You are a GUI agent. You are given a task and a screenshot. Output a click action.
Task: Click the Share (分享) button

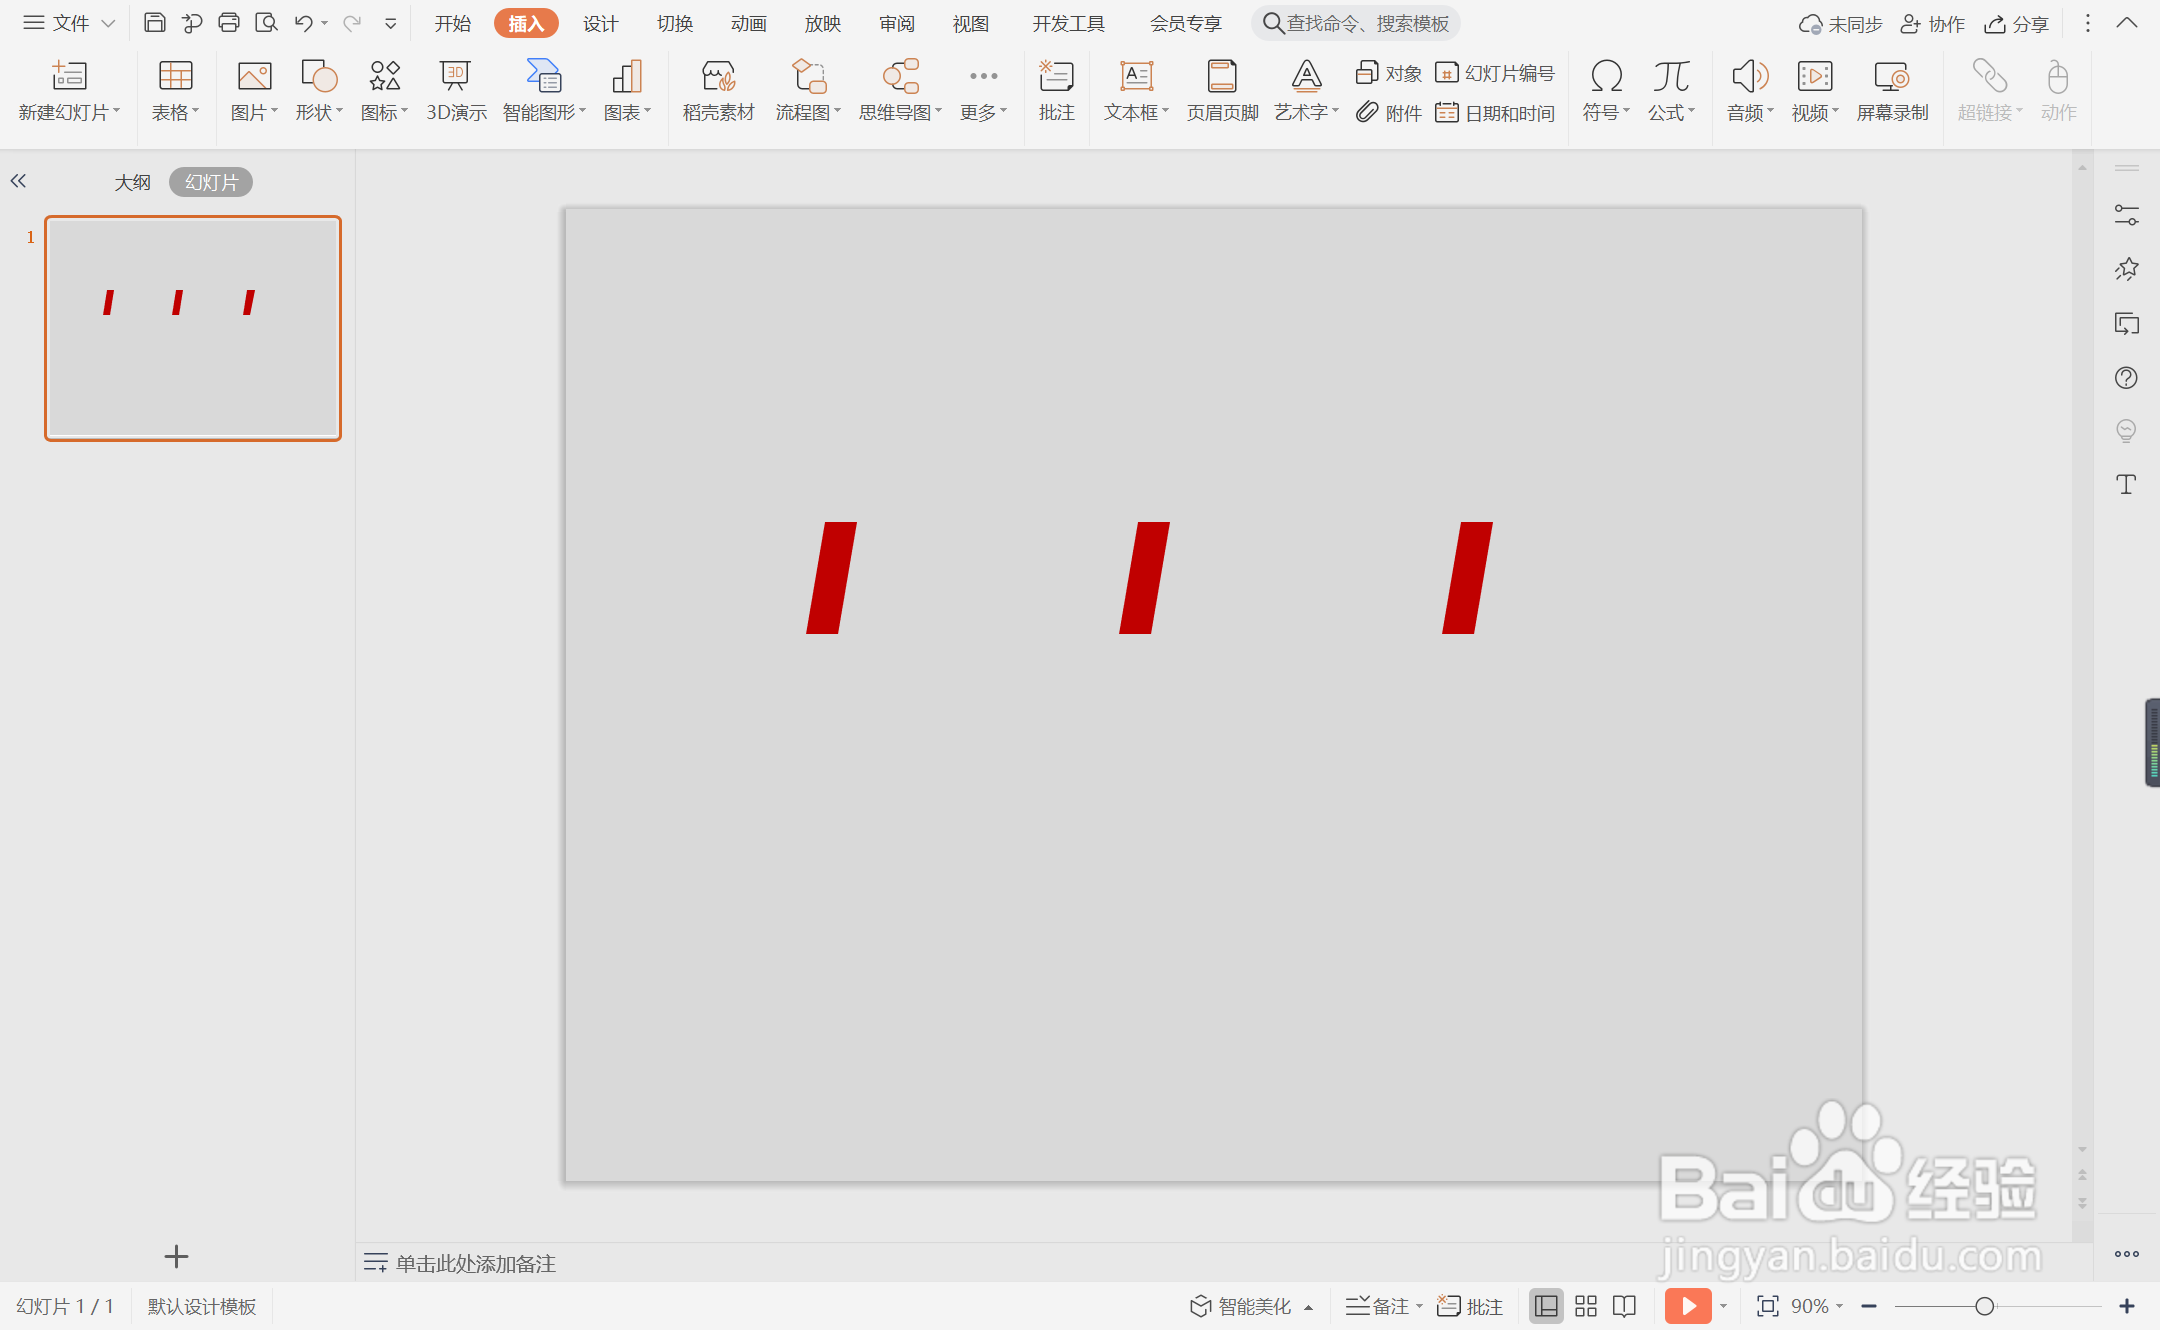pos(2017,23)
